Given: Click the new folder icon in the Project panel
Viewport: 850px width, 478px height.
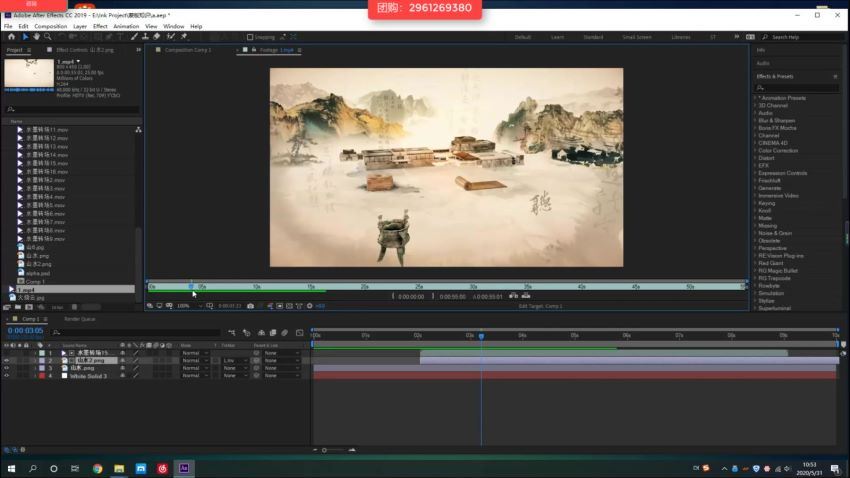Looking at the screenshot, I should point(18,307).
